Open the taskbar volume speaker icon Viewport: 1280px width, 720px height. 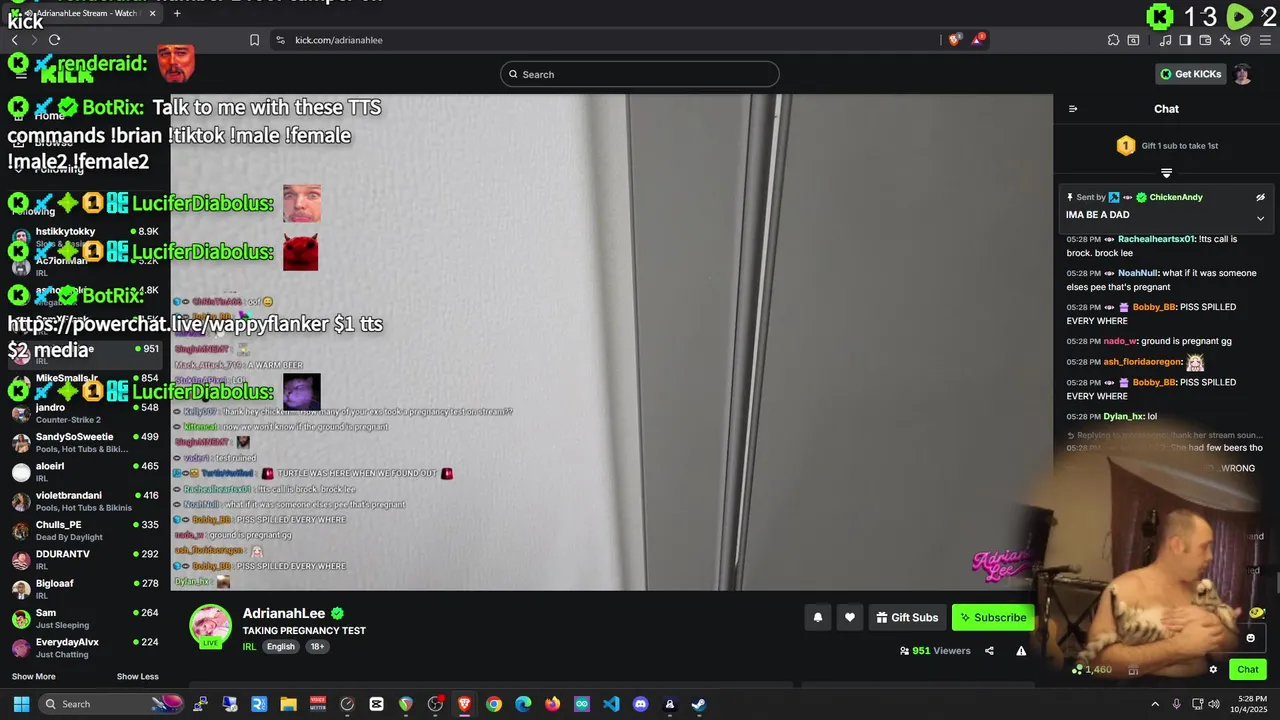tap(1214, 704)
